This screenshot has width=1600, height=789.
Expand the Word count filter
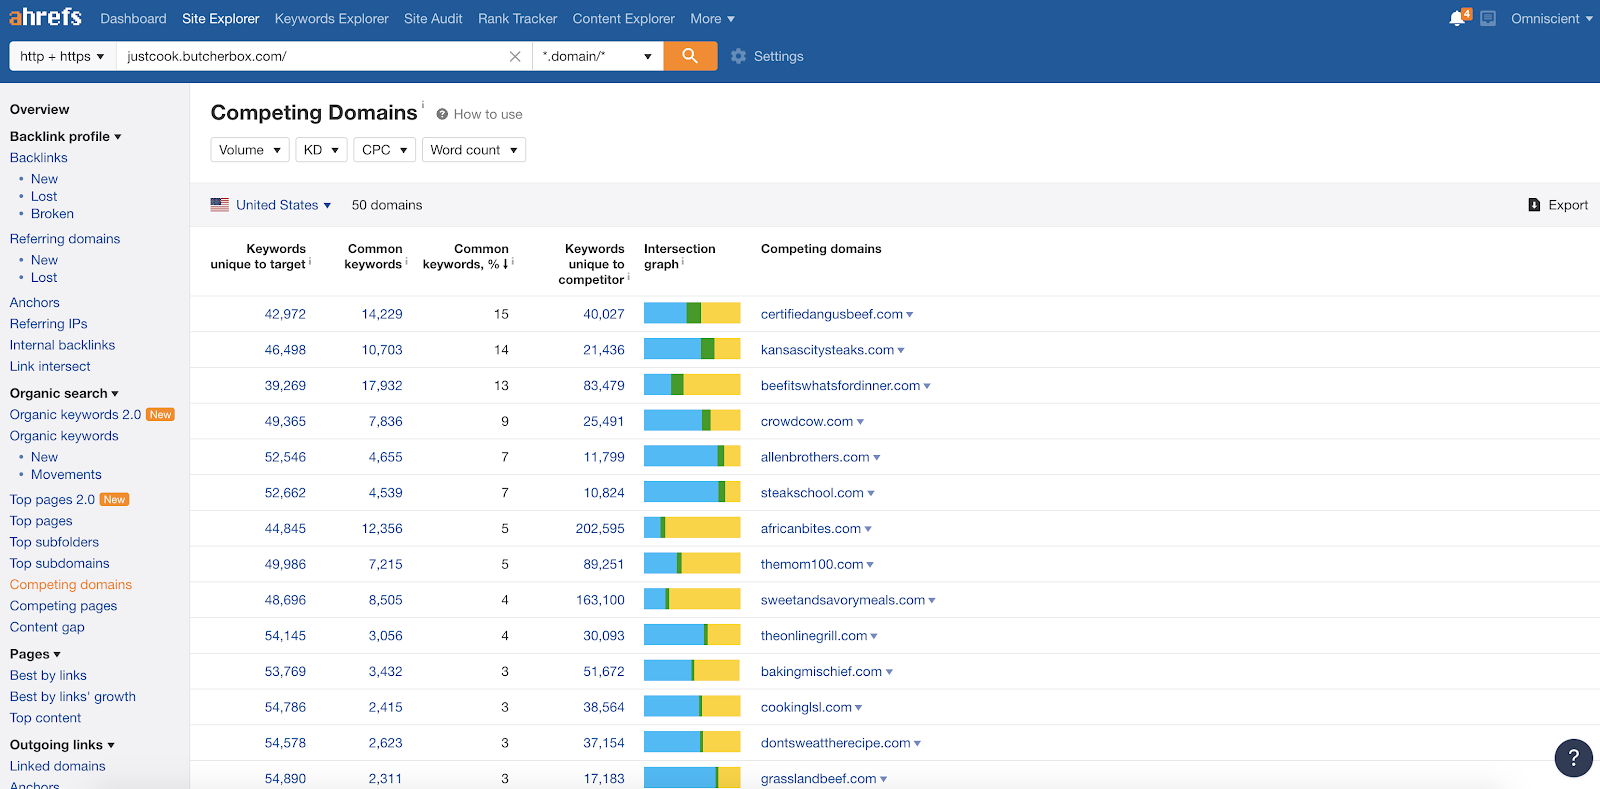(473, 150)
